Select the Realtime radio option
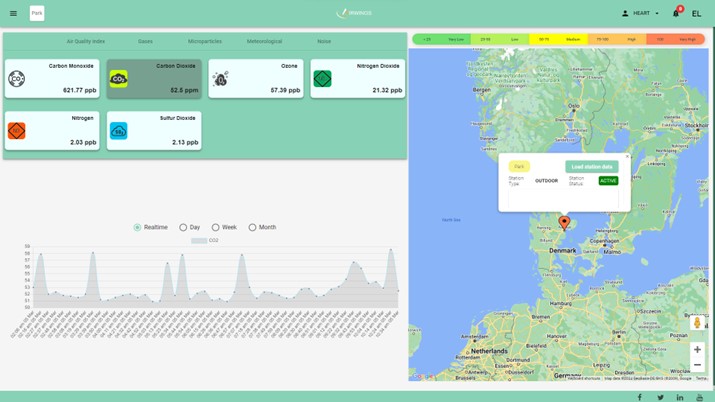Image resolution: width=715 pixels, height=402 pixels. 138,227
